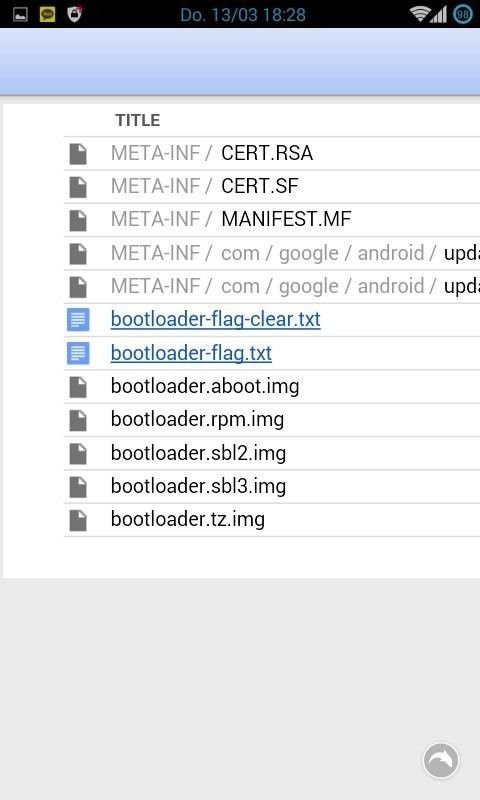This screenshot has width=480, height=800.
Task: Click the file icon beside CERT.RSA
Action: pyautogui.click(x=78, y=154)
